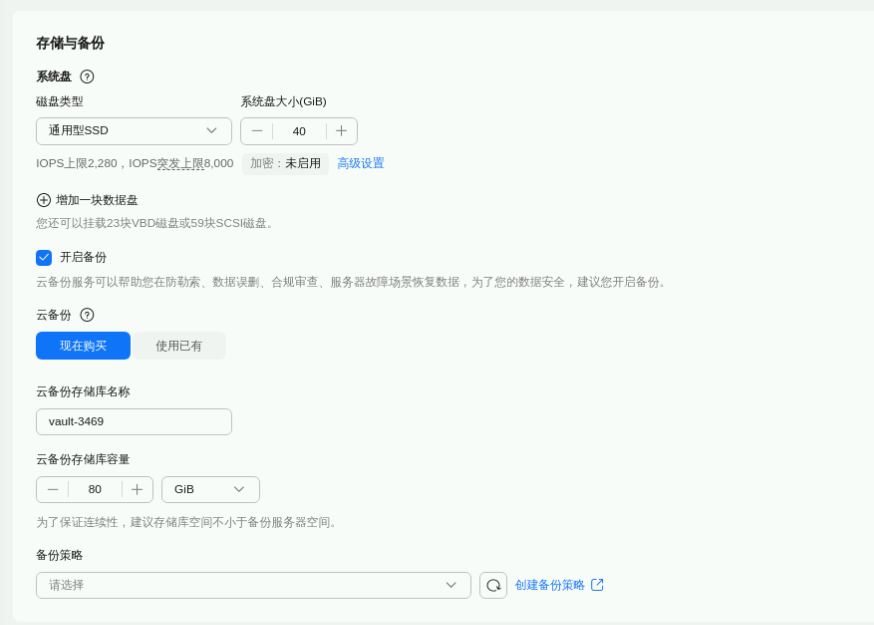Click the vault capacity value 80
Image resolution: width=874 pixels, height=625 pixels.
coord(95,489)
